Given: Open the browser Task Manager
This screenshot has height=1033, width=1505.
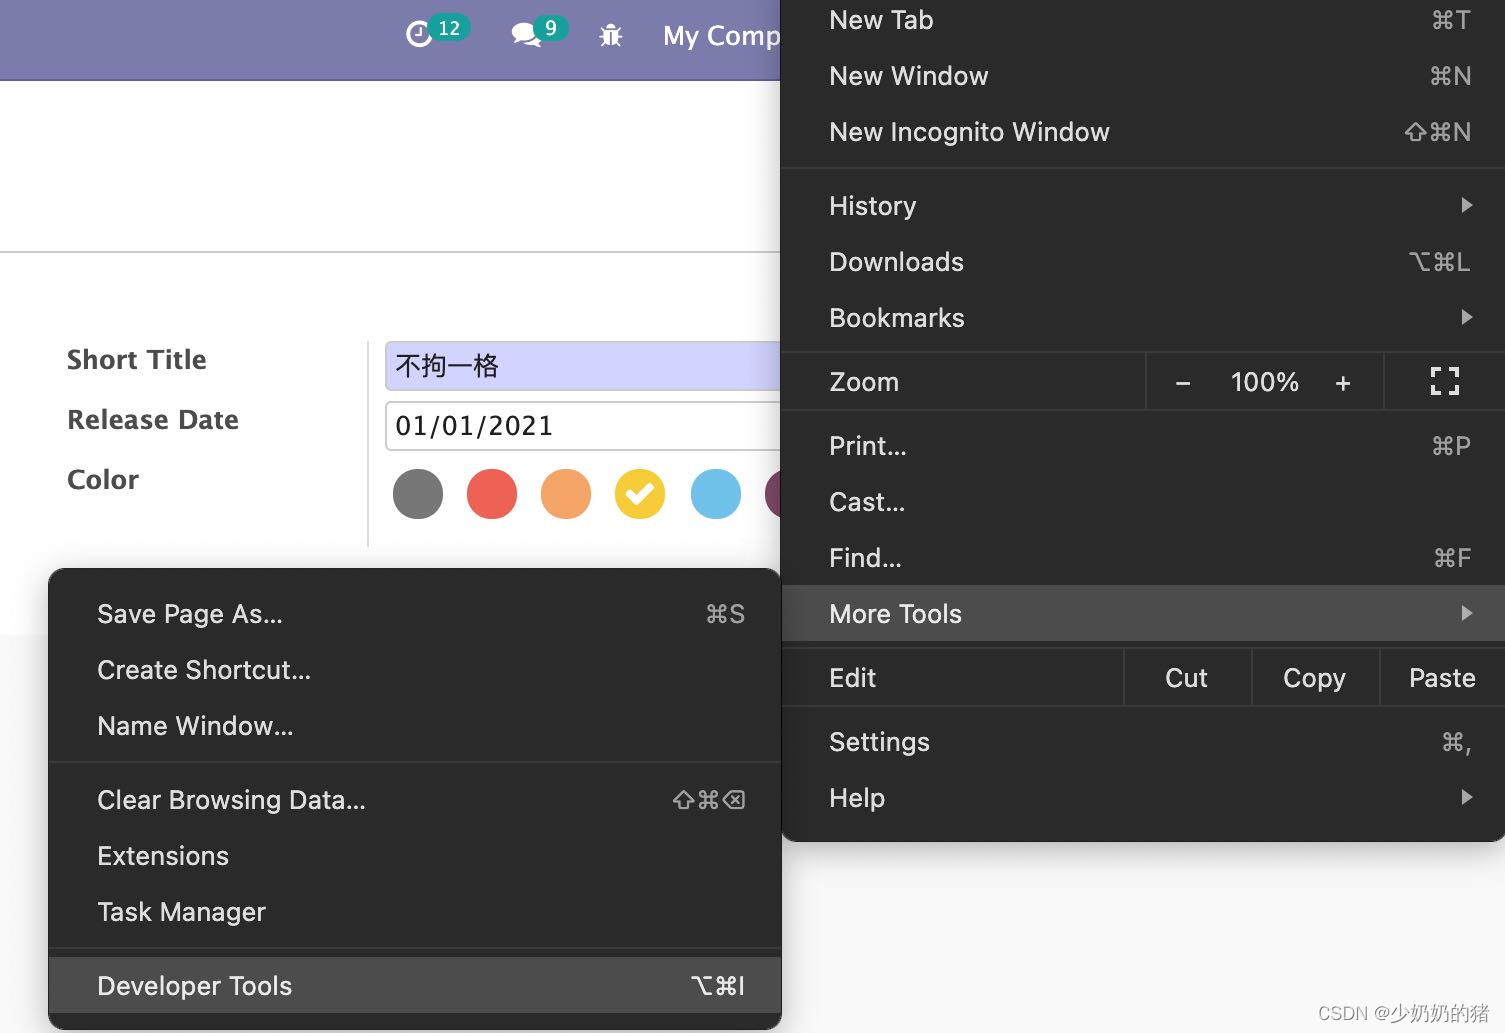Looking at the screenshot, I should coord(181,911).
